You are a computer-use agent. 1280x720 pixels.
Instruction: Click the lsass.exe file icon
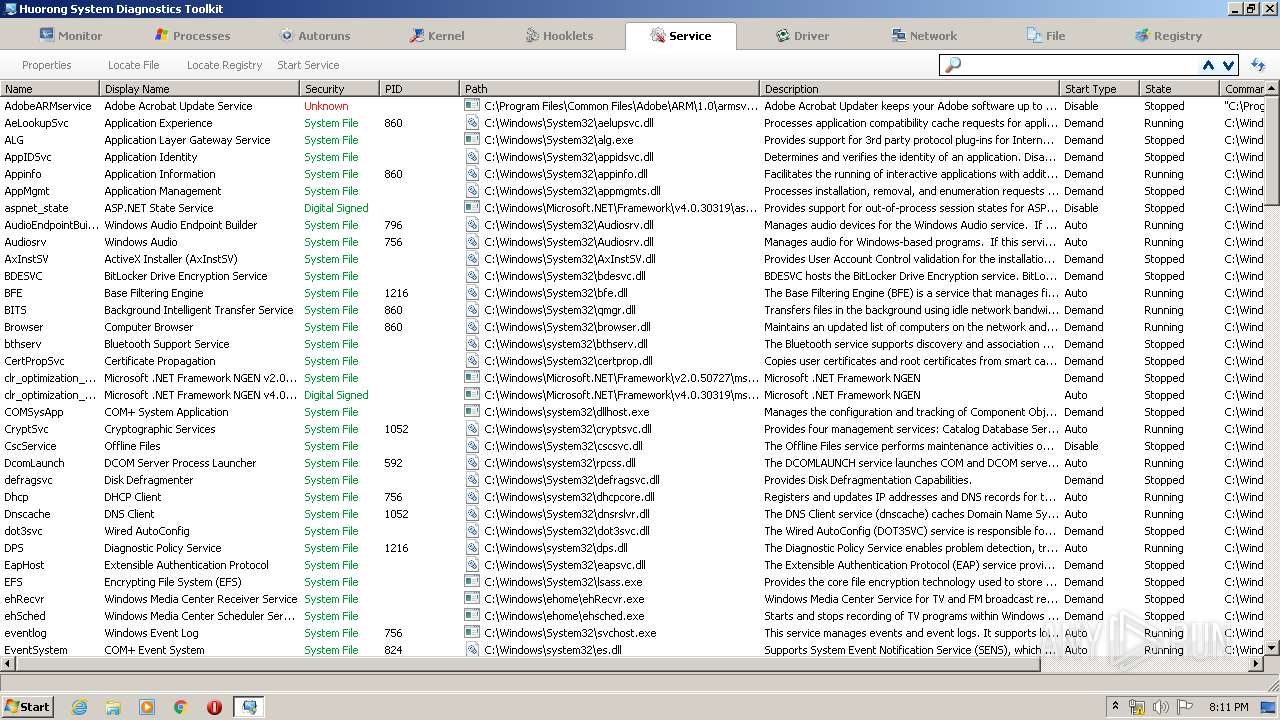(472, 582)
